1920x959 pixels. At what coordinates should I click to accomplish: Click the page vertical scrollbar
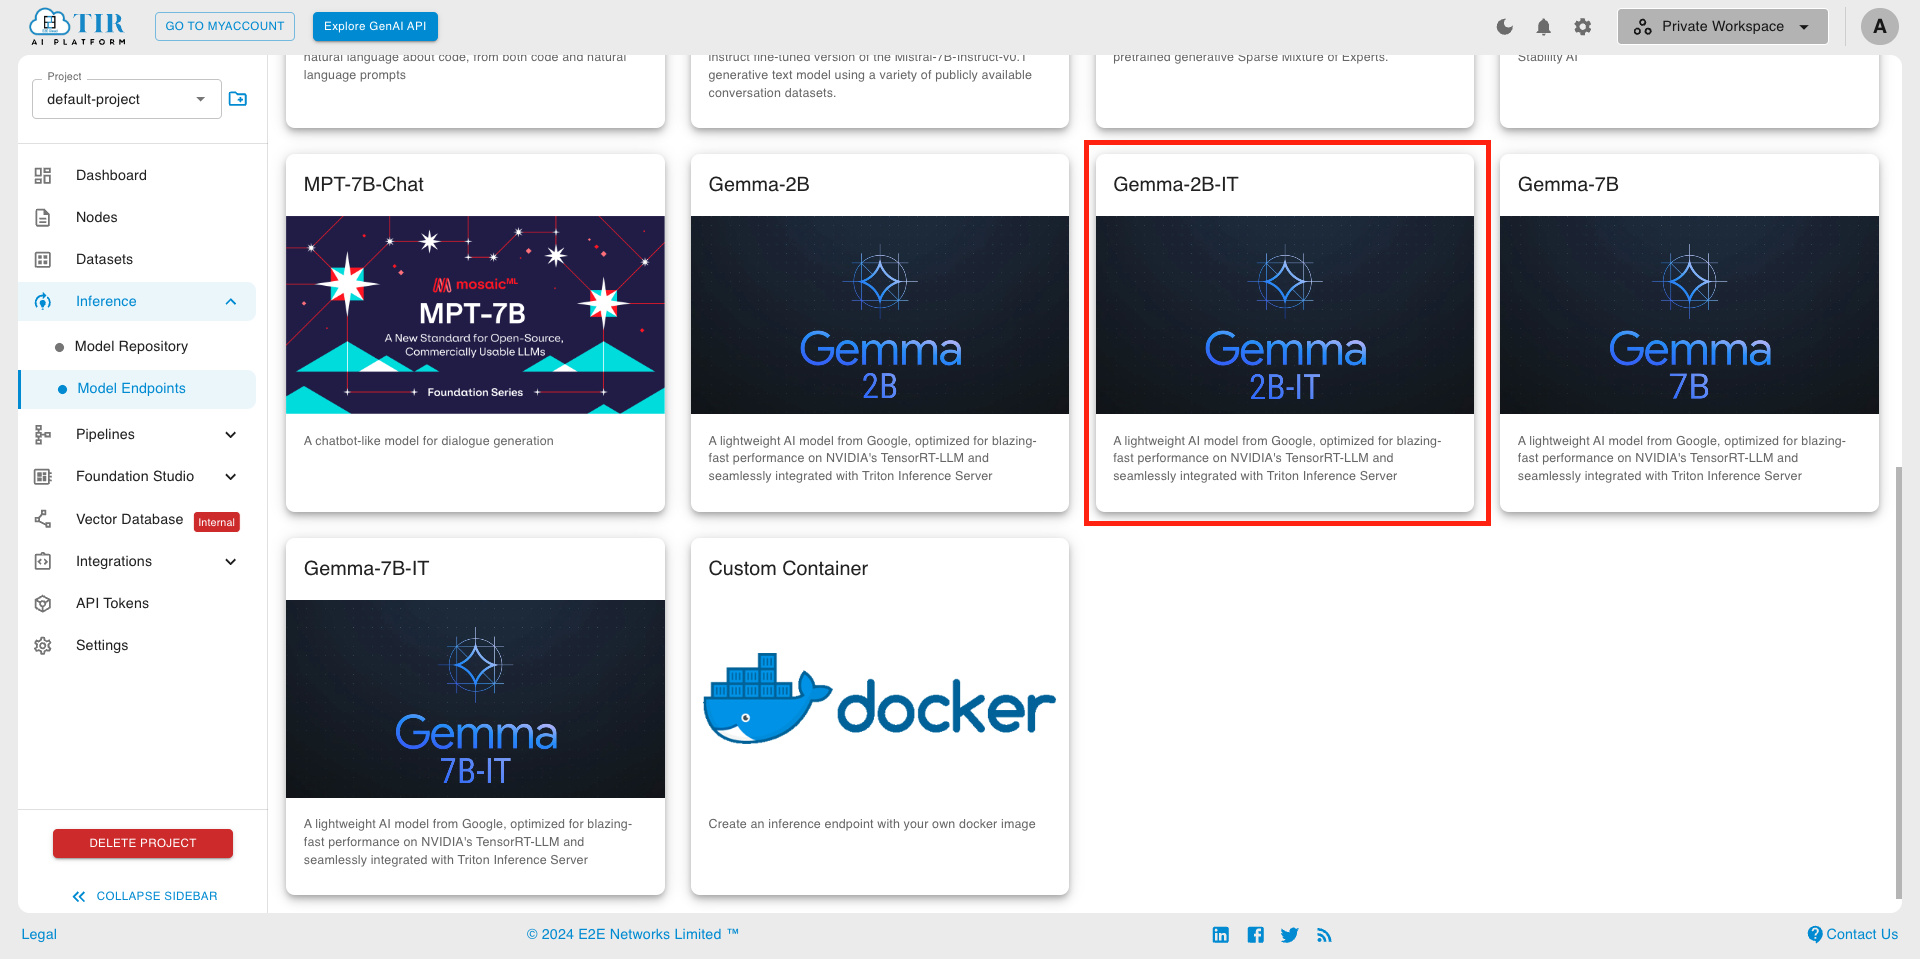pos(1898,684)
